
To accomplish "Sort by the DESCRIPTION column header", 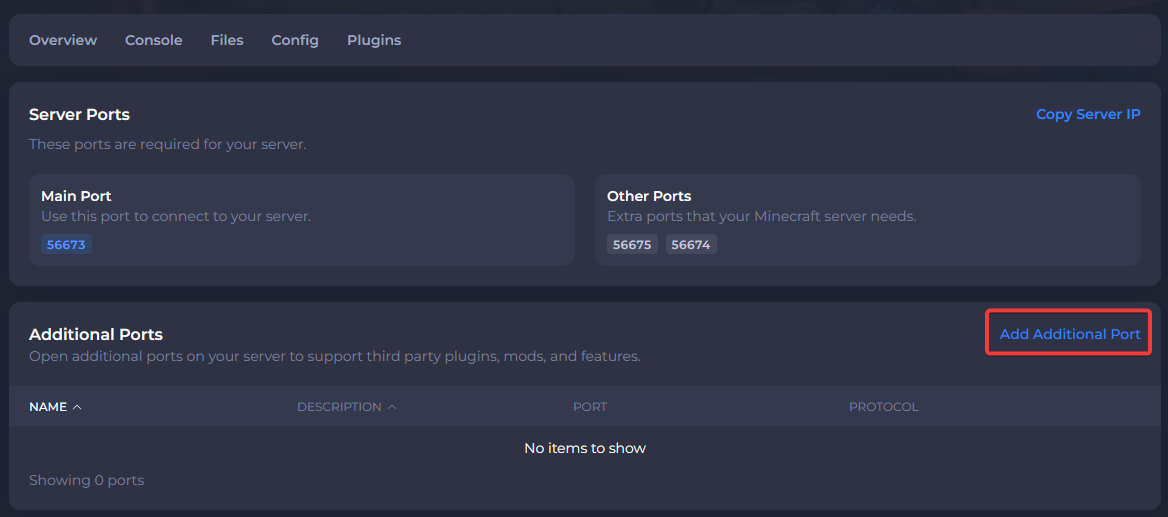I will (339, 407).
